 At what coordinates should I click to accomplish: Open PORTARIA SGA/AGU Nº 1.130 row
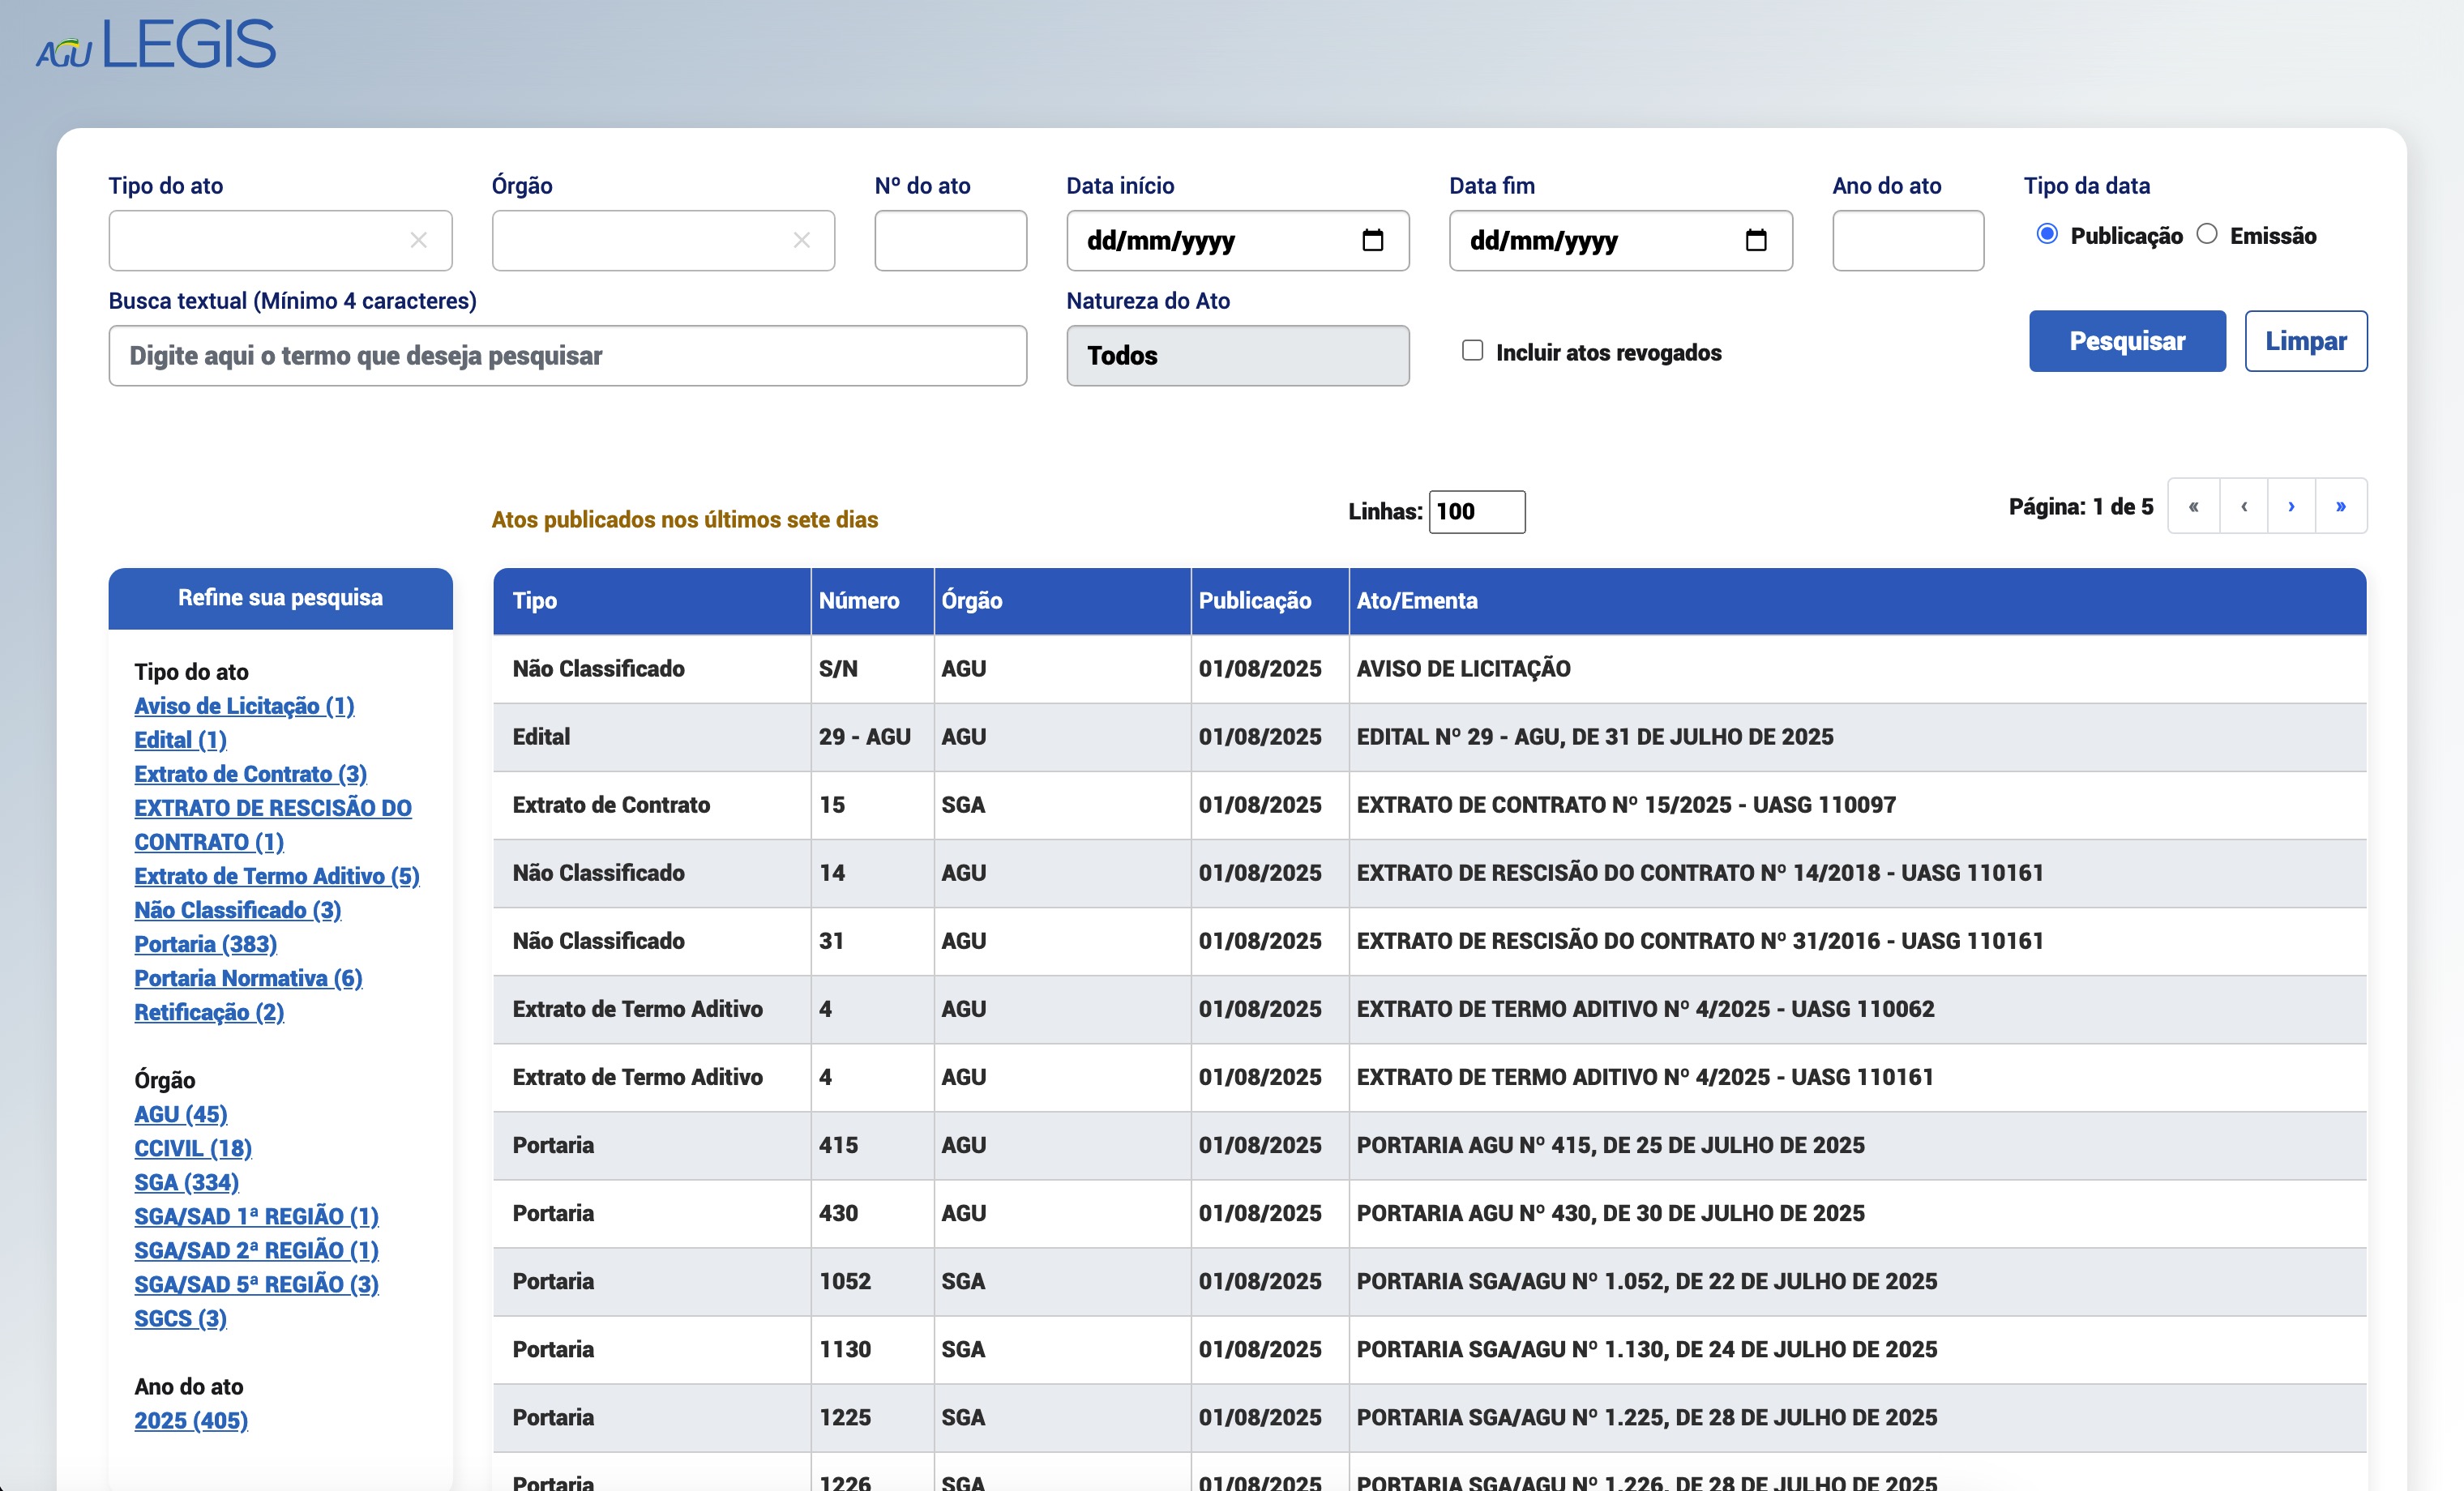1430,1349
